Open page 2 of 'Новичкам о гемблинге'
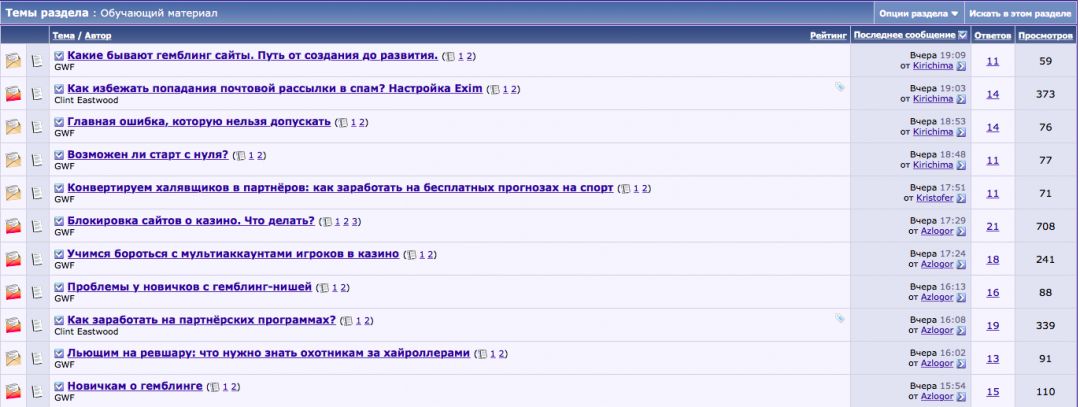Image resolution: width=1080 pixels, height=407 pixels. point(233,387)
